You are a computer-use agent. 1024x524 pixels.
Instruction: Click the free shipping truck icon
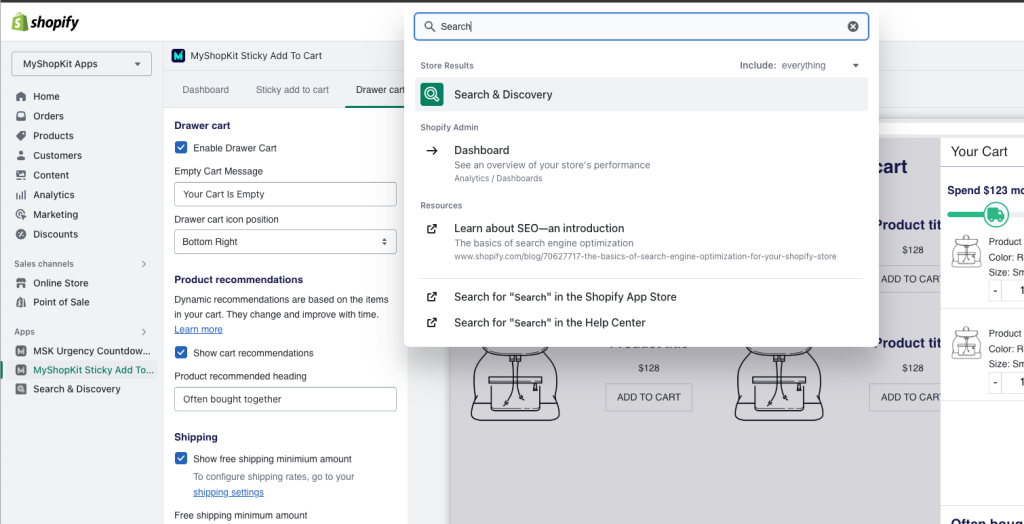(996, 214)
